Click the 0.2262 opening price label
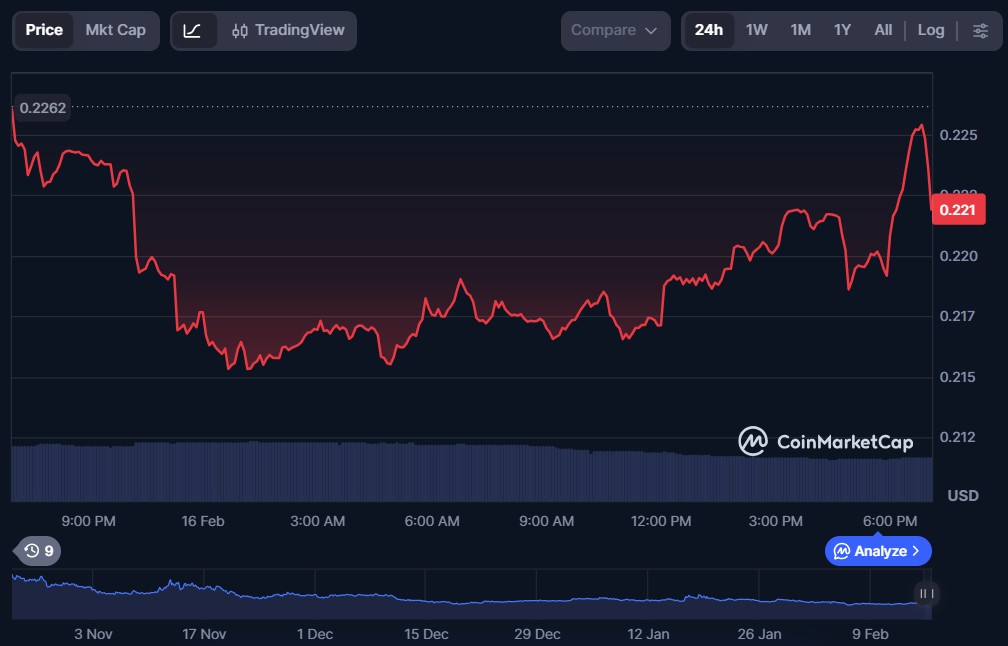1008x646 pixels. (42, 108)
